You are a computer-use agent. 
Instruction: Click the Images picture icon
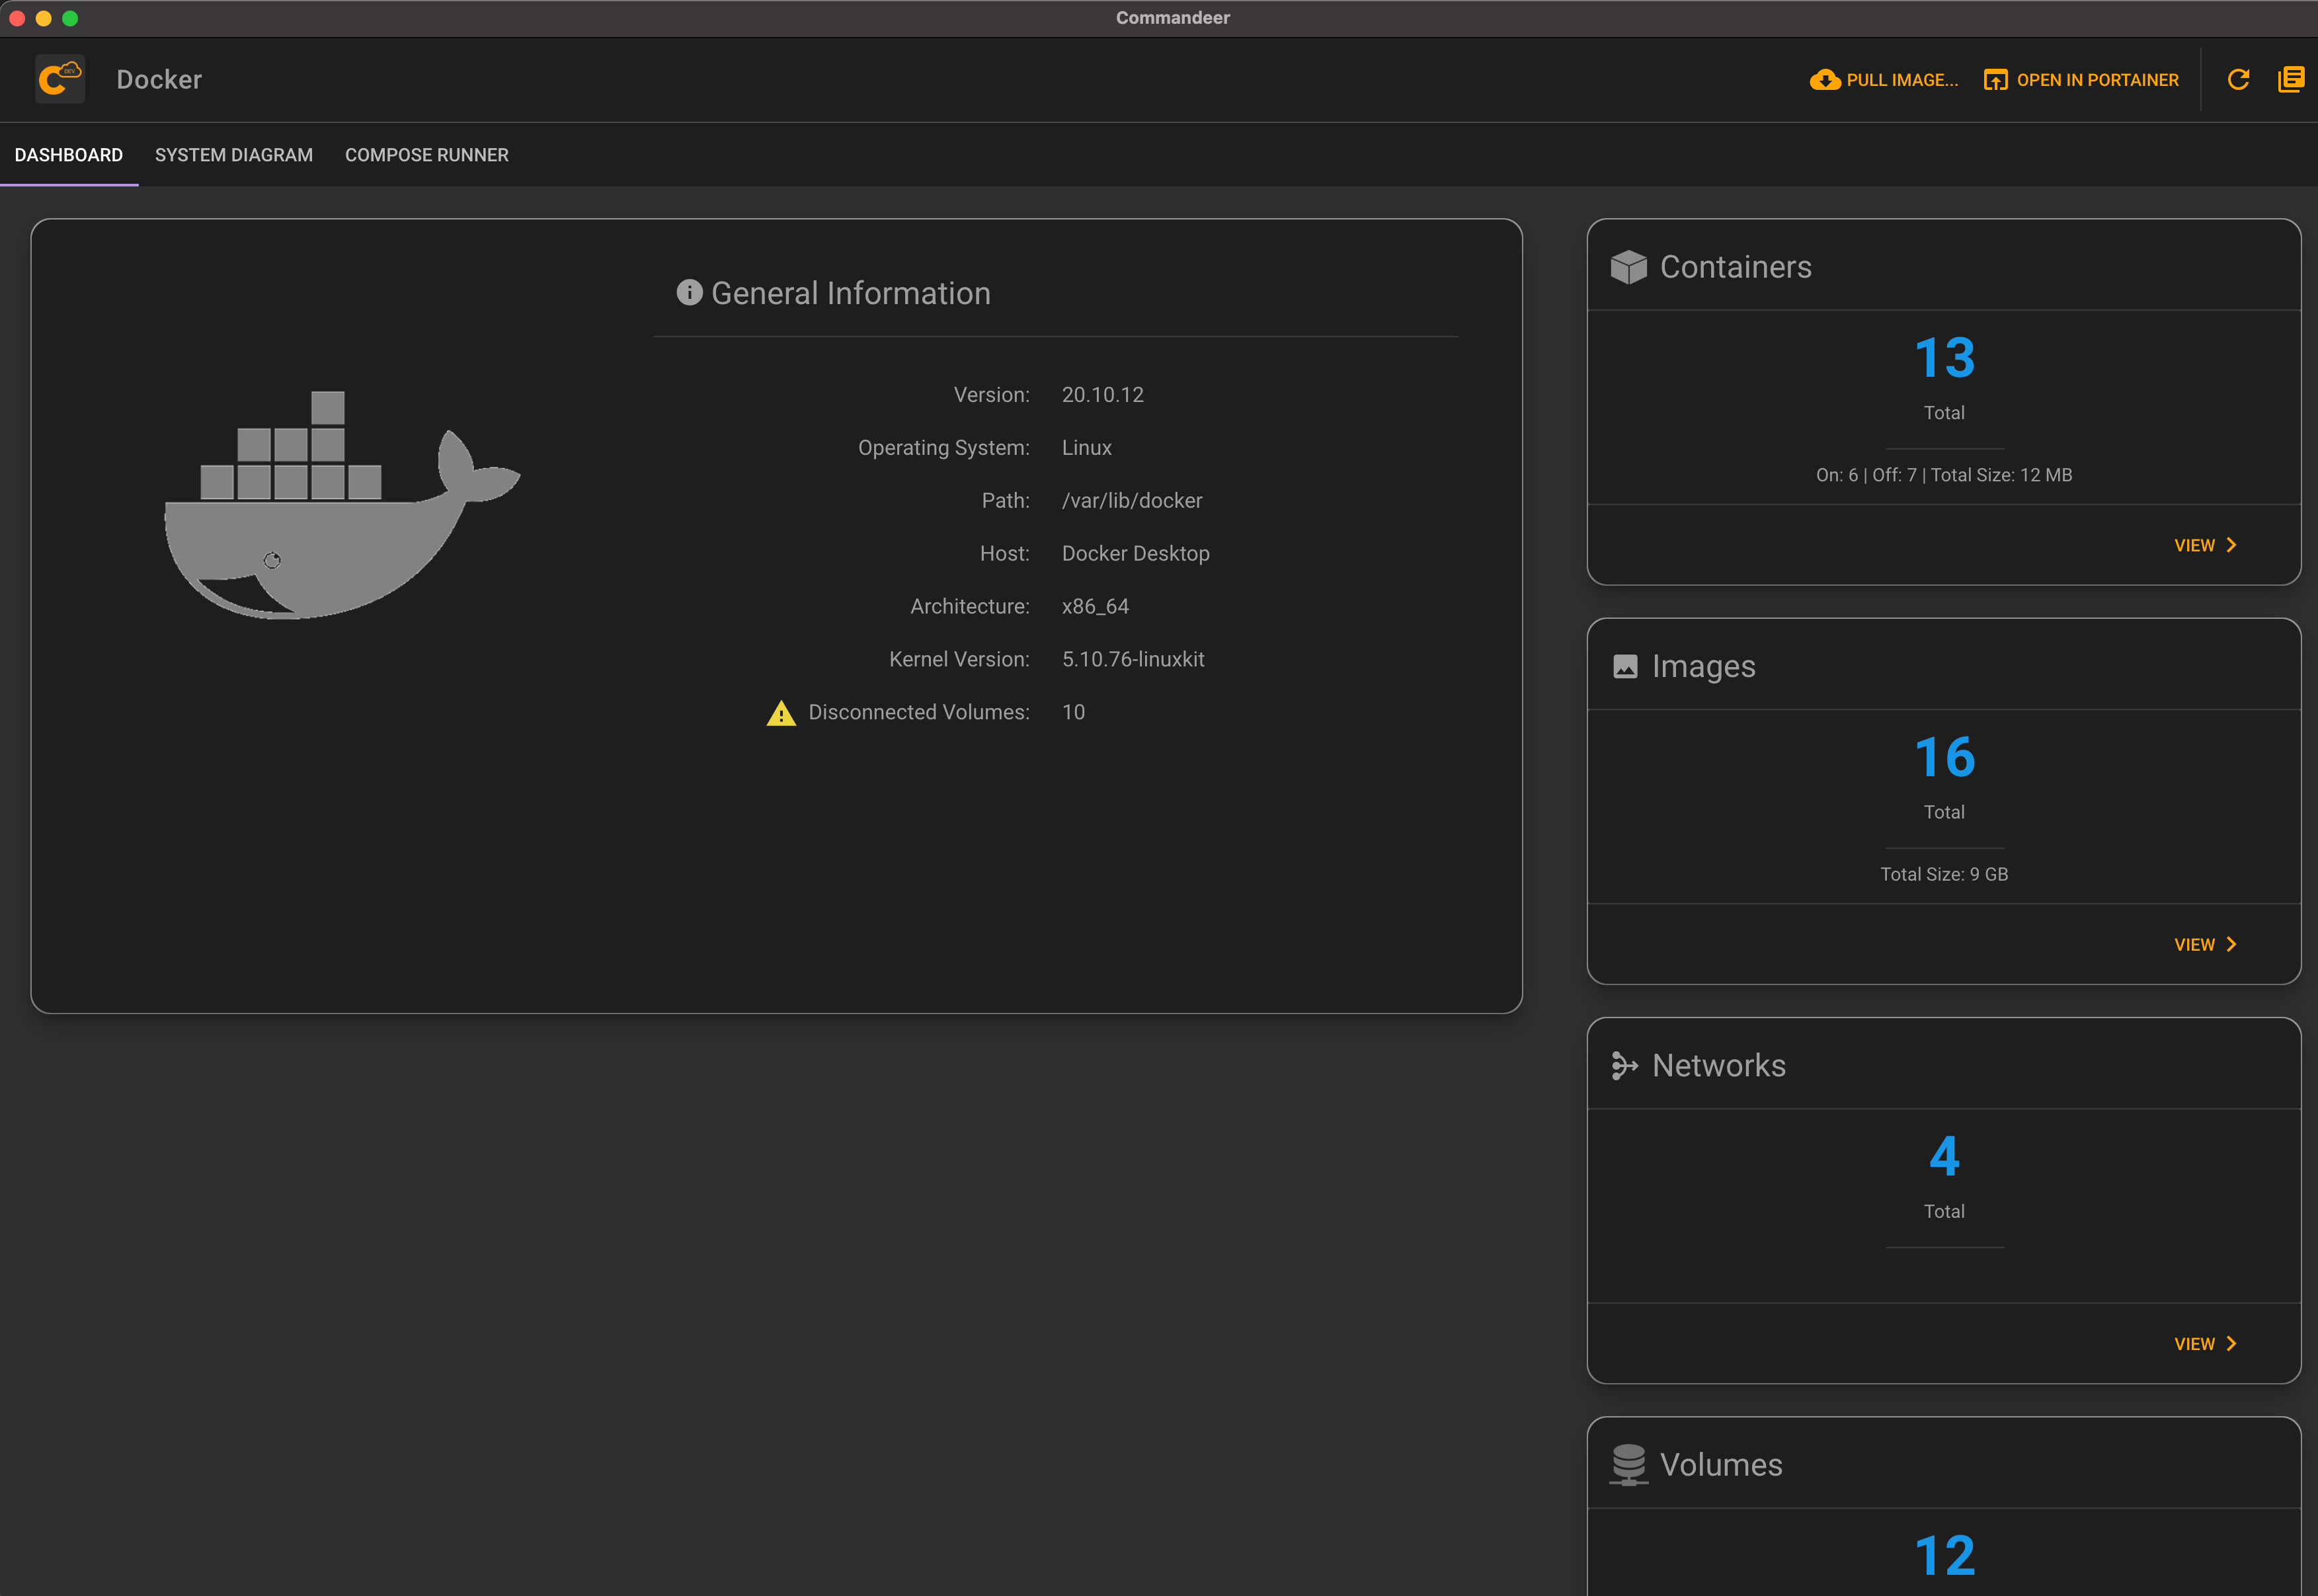1625,667
